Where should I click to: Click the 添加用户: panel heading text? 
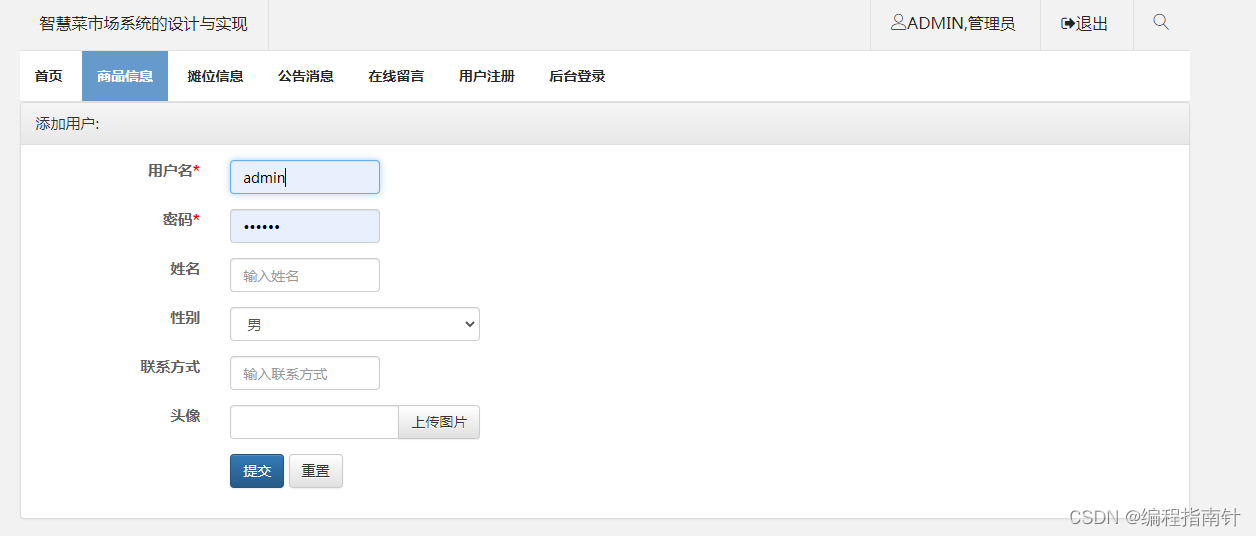pos(68,124)
